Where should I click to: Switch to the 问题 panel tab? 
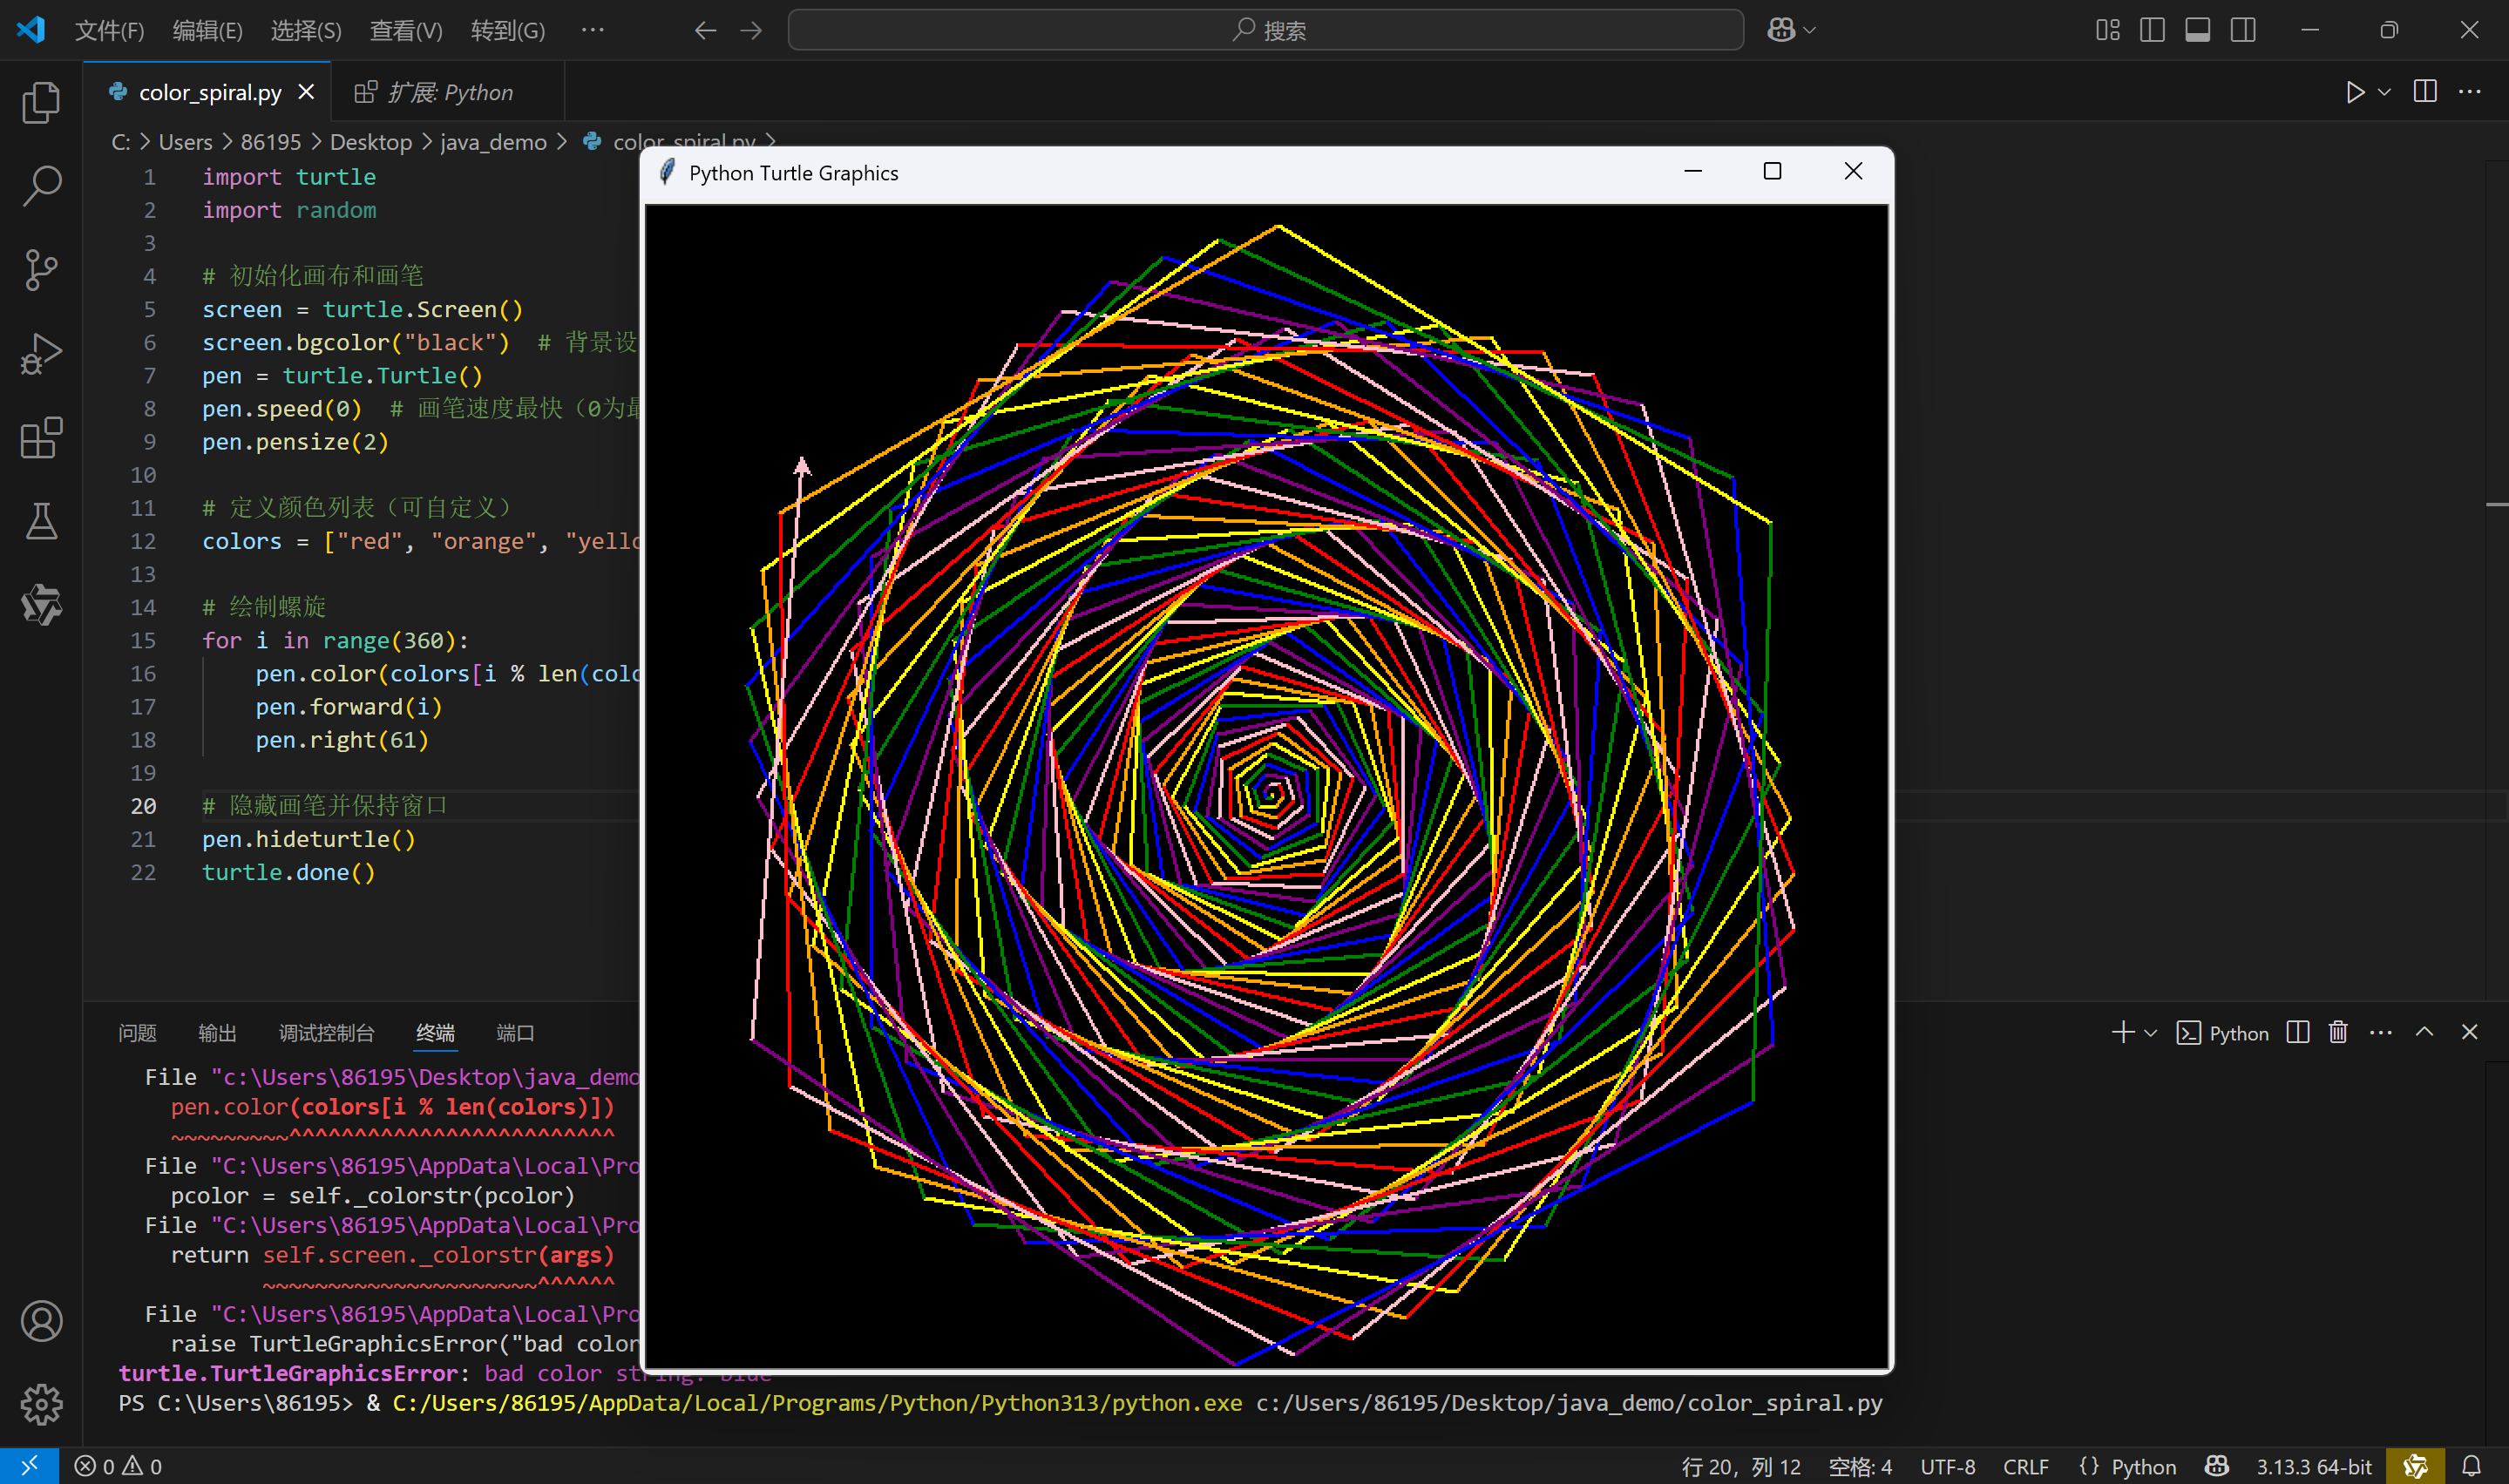[x=137, y=1033]
